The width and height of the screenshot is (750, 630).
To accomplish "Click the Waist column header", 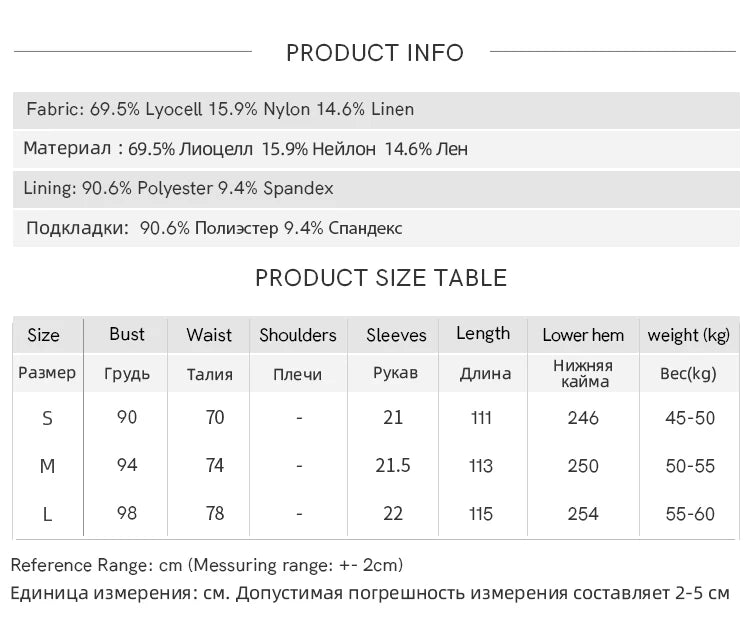I will click(x=209, y=335).
